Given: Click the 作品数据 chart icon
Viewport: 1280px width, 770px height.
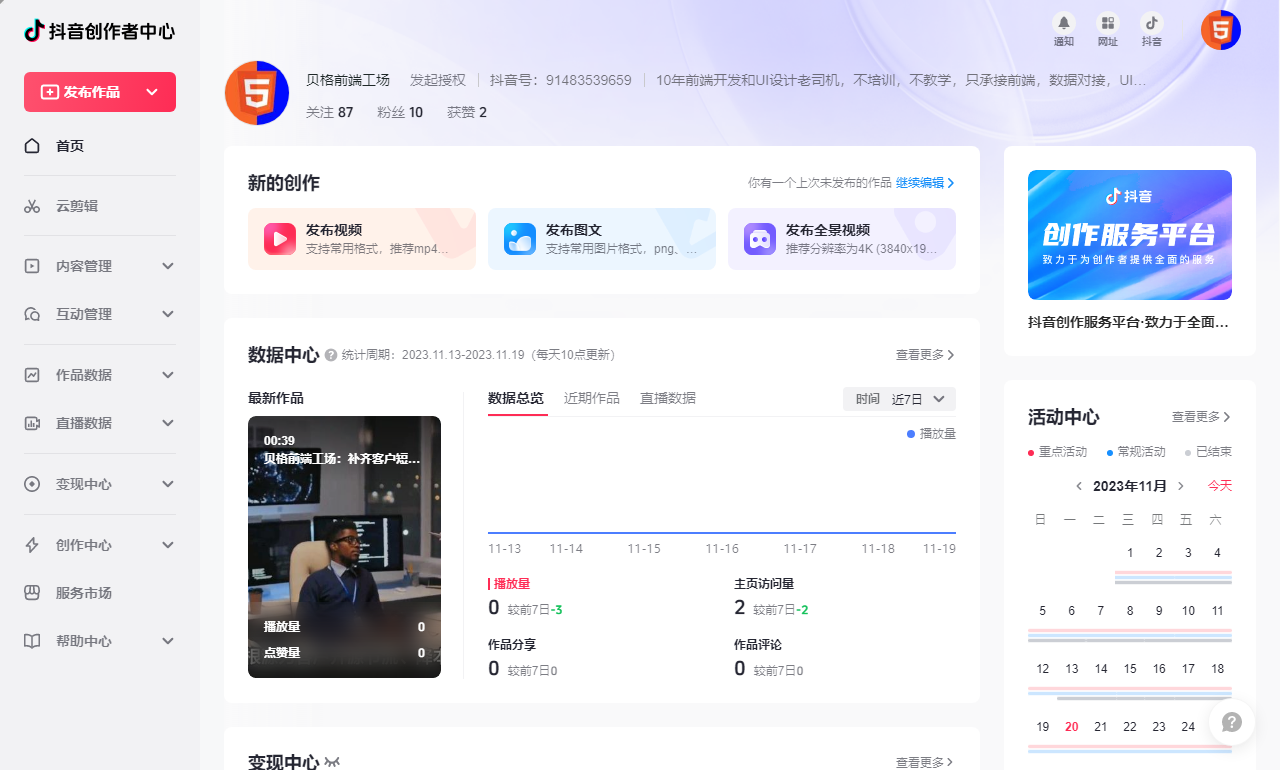Looking at the screenshot, I should (32, 375).
